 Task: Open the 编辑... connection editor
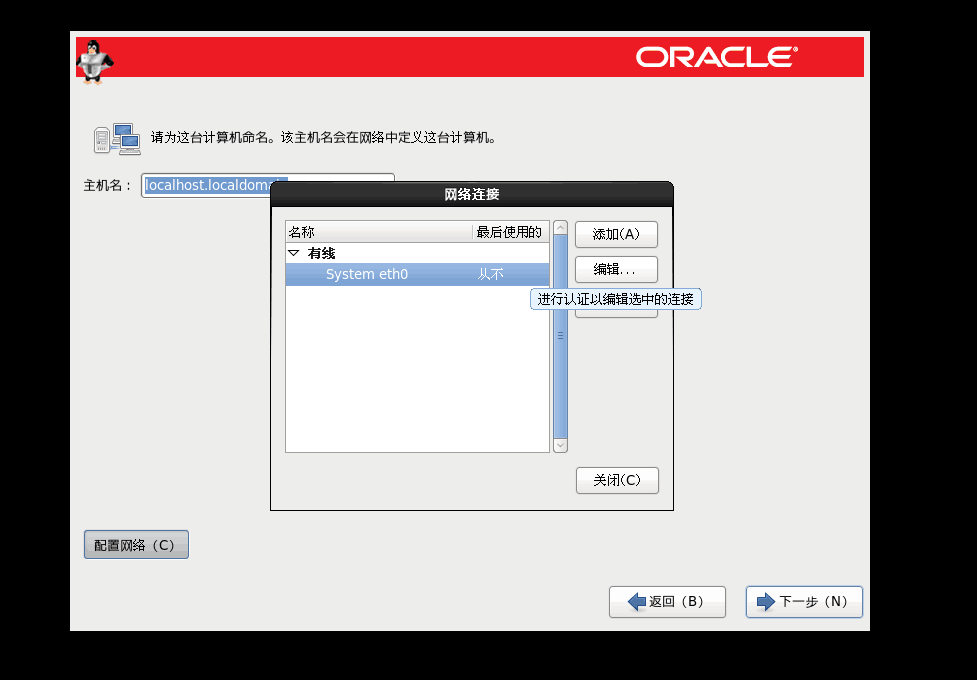point(616,270)
